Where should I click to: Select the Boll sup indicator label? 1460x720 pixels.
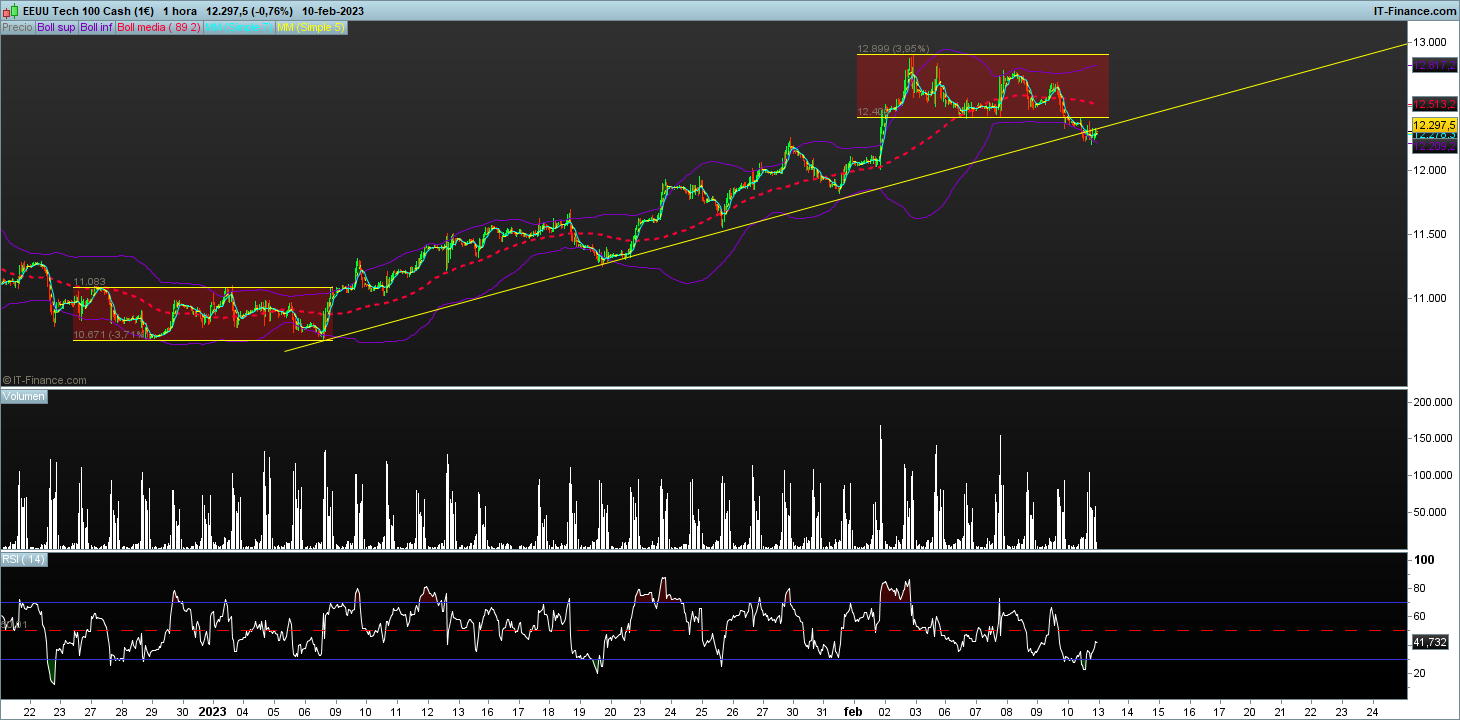pos(56,27)
